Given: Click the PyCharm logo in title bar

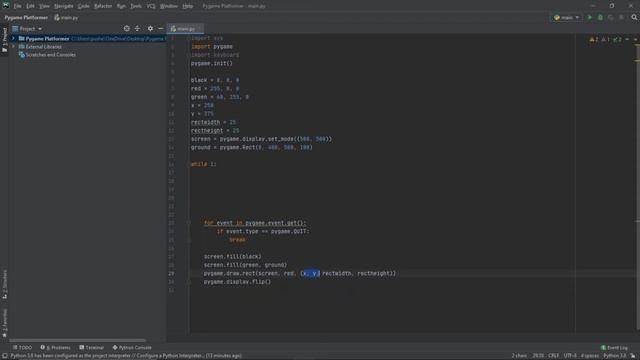Looking at the screenshot, I should click(6, 6).
